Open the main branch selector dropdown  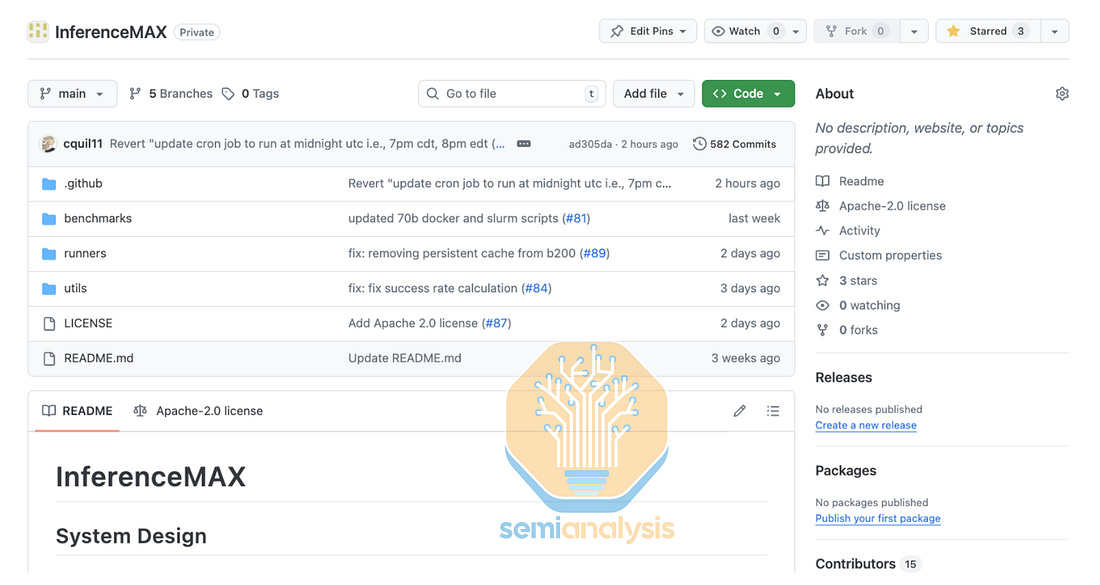(72, 93)
